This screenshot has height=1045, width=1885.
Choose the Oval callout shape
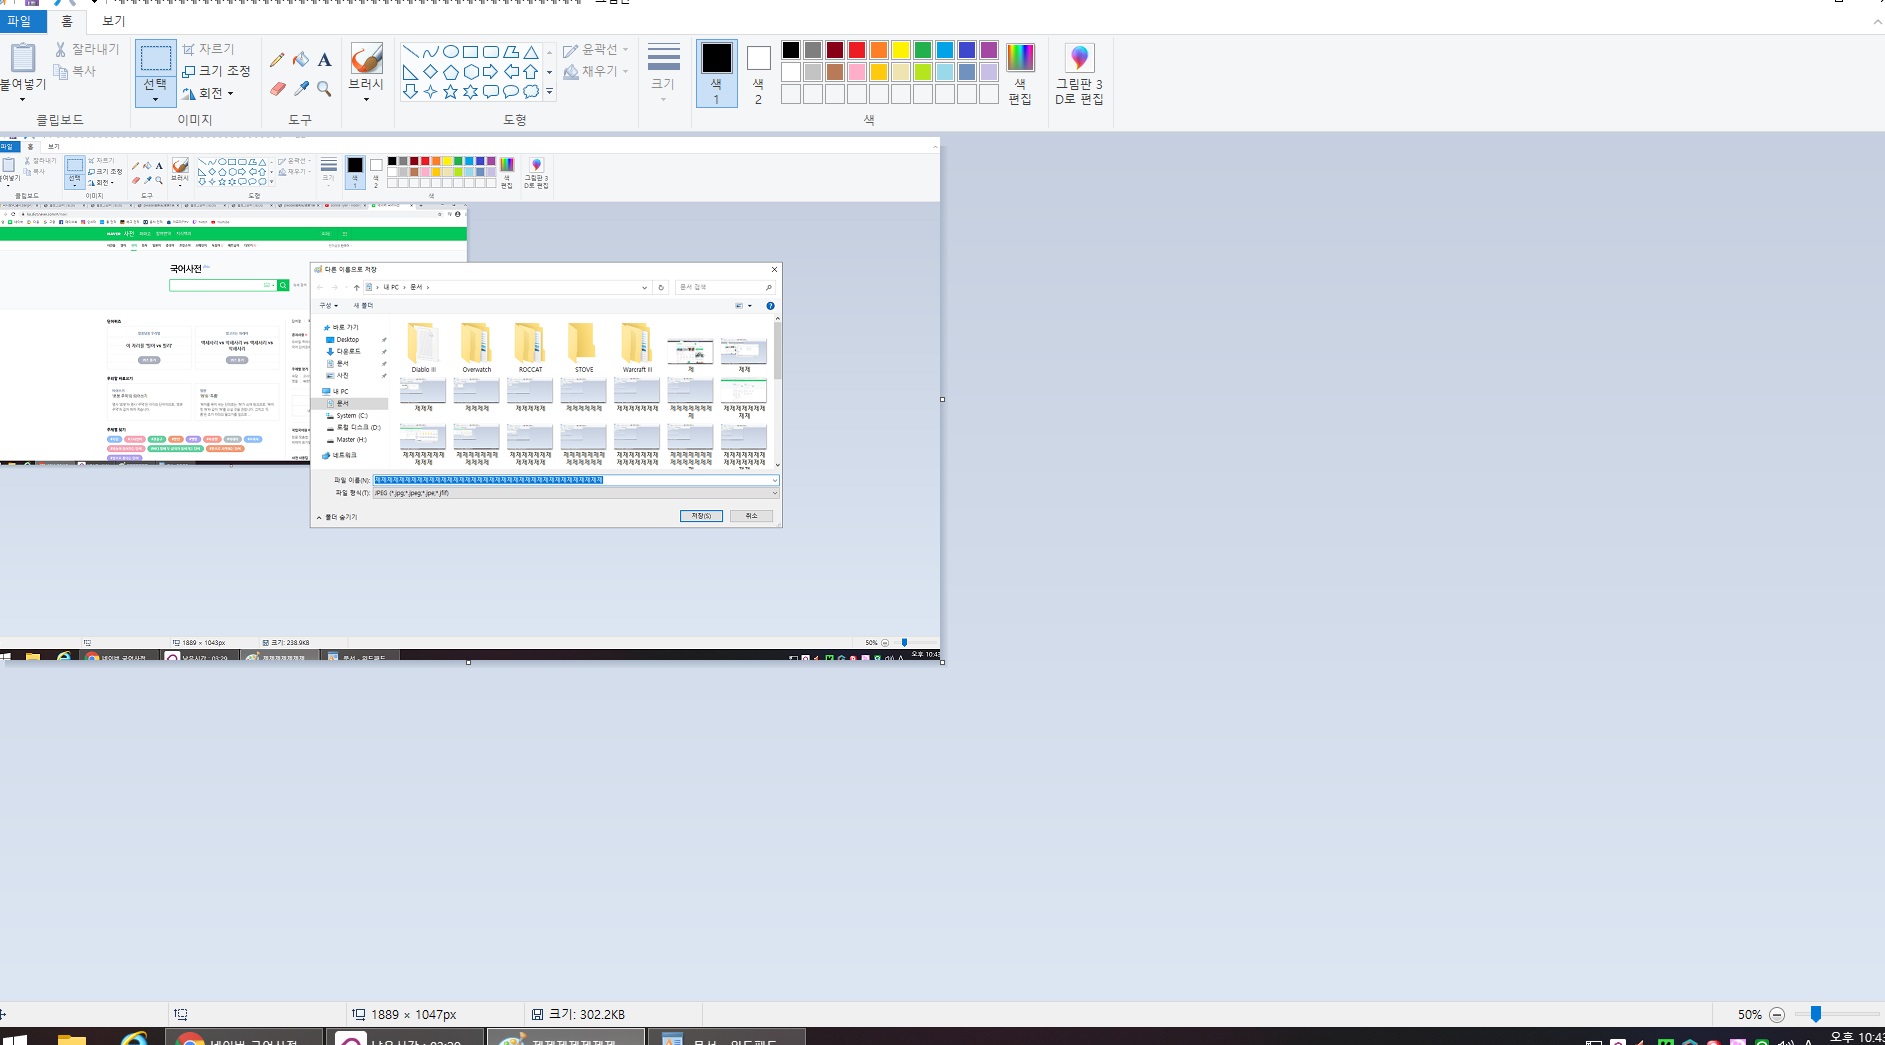click(x=511, y=92)
